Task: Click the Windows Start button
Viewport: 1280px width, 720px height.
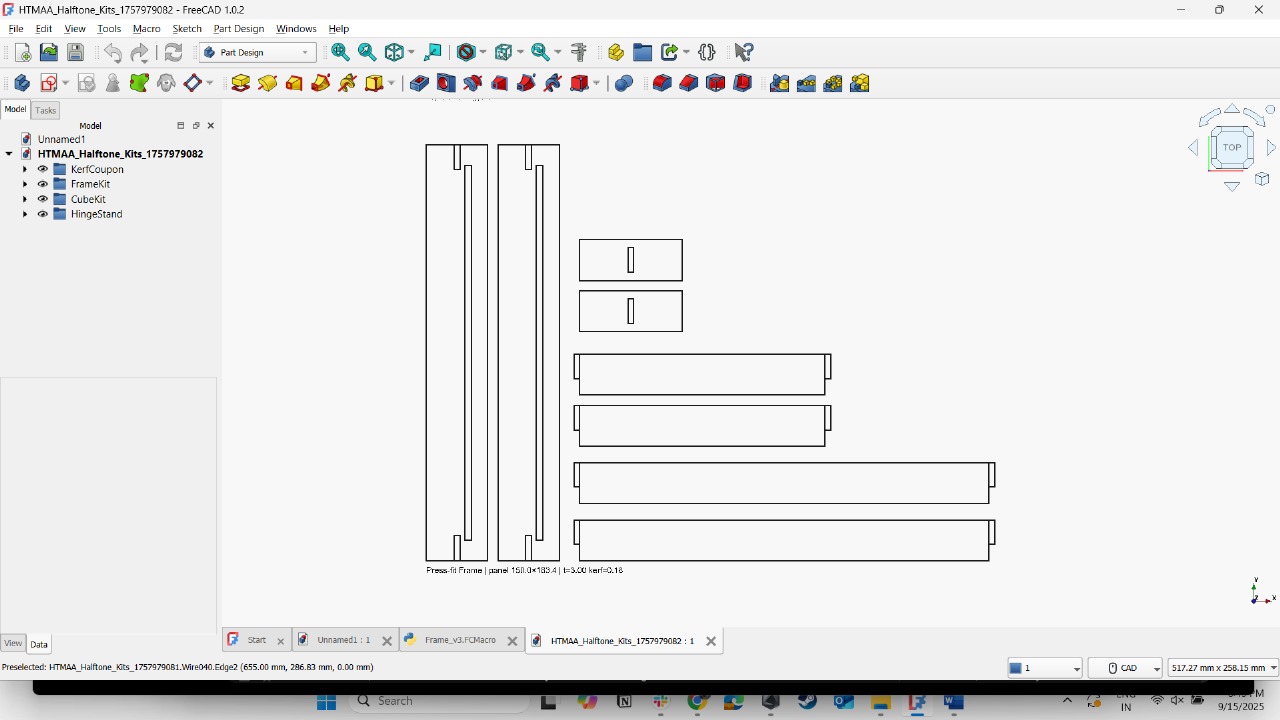Action: point(326,702)
